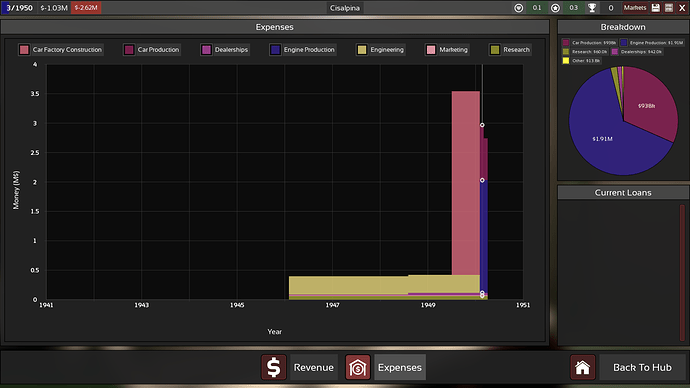Viewport: 690px width, 388px height.
Task: Click the 1949 x-axis label
Action: [428, 305]
